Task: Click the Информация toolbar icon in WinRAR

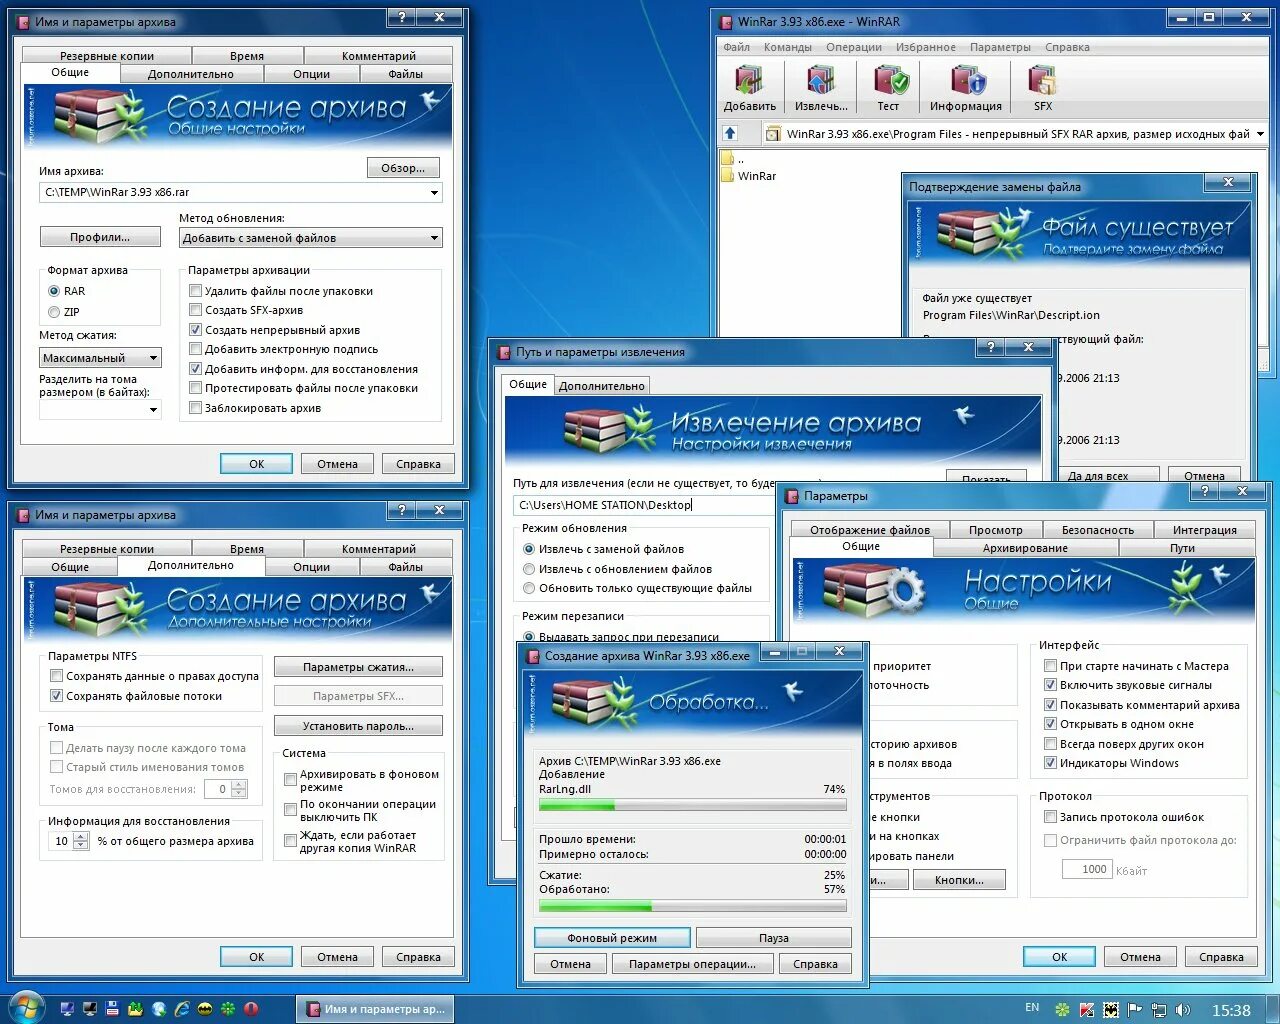Action: 966,88
